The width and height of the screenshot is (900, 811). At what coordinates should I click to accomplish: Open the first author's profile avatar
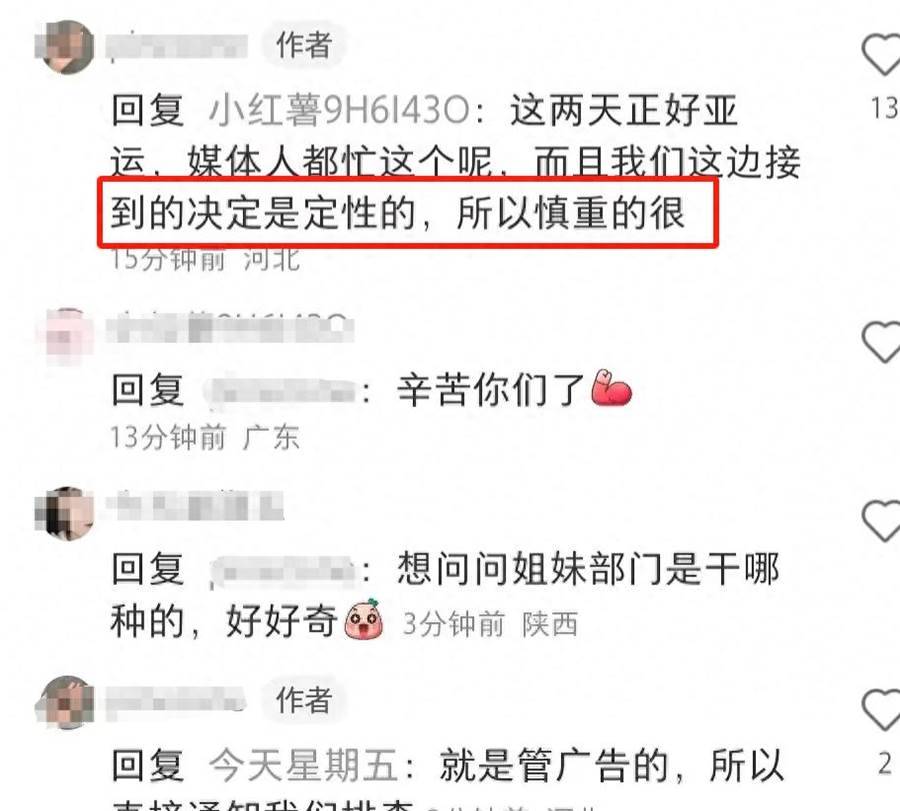[x=65, y=47]
